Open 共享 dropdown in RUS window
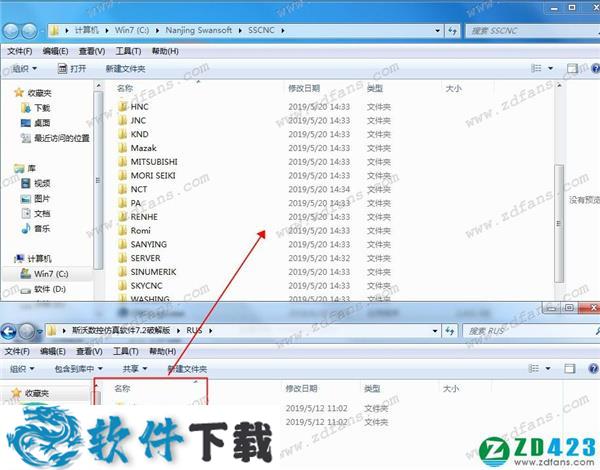 (x=135, y=369)
